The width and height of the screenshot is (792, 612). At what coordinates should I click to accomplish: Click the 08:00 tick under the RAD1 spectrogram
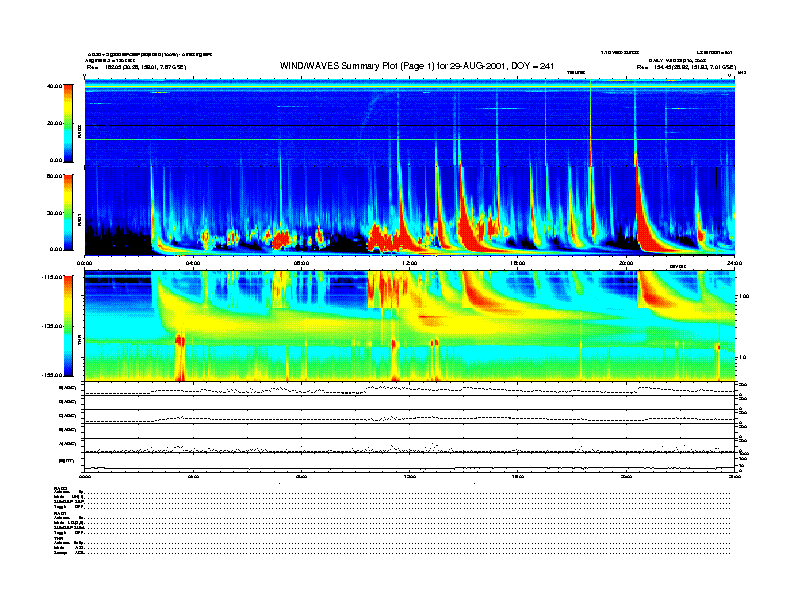point(301,263)
